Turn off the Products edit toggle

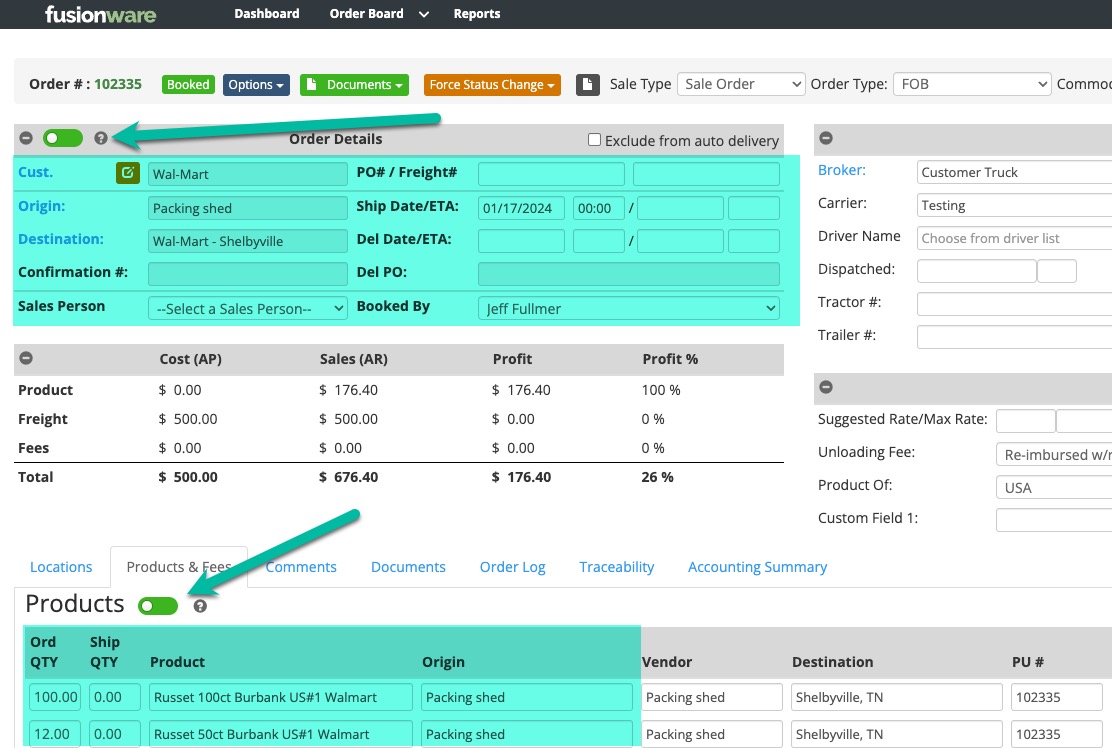click(157, 606)
